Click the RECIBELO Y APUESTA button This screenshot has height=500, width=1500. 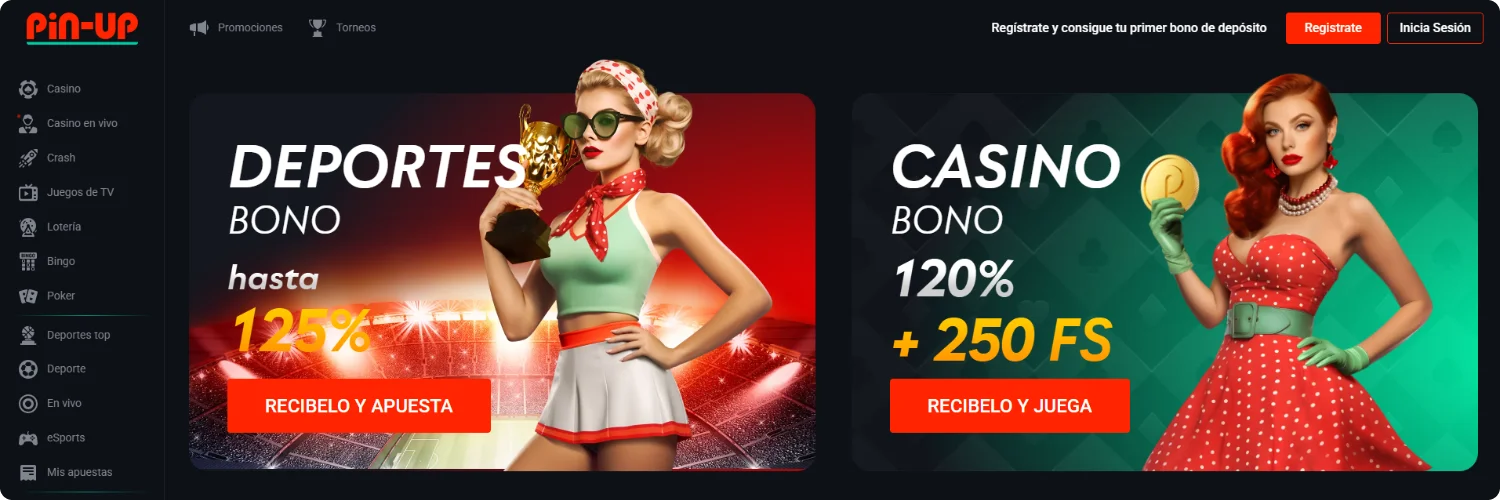point(359,406)
